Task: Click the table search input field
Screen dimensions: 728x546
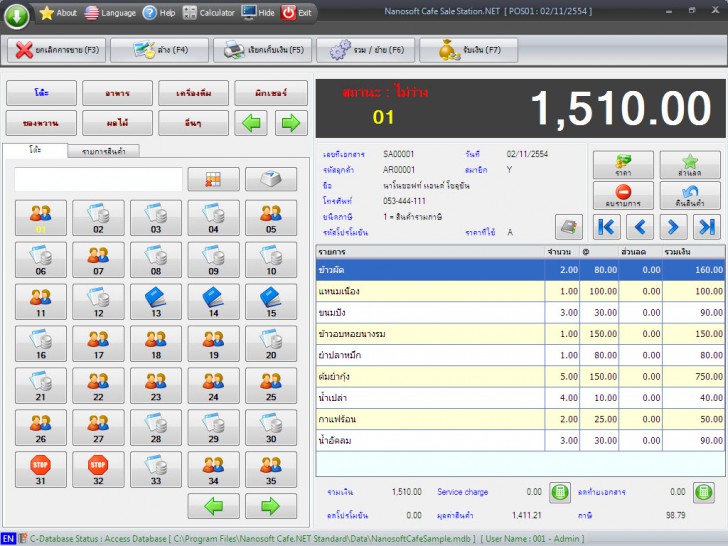Action: [x=98, y=179]
